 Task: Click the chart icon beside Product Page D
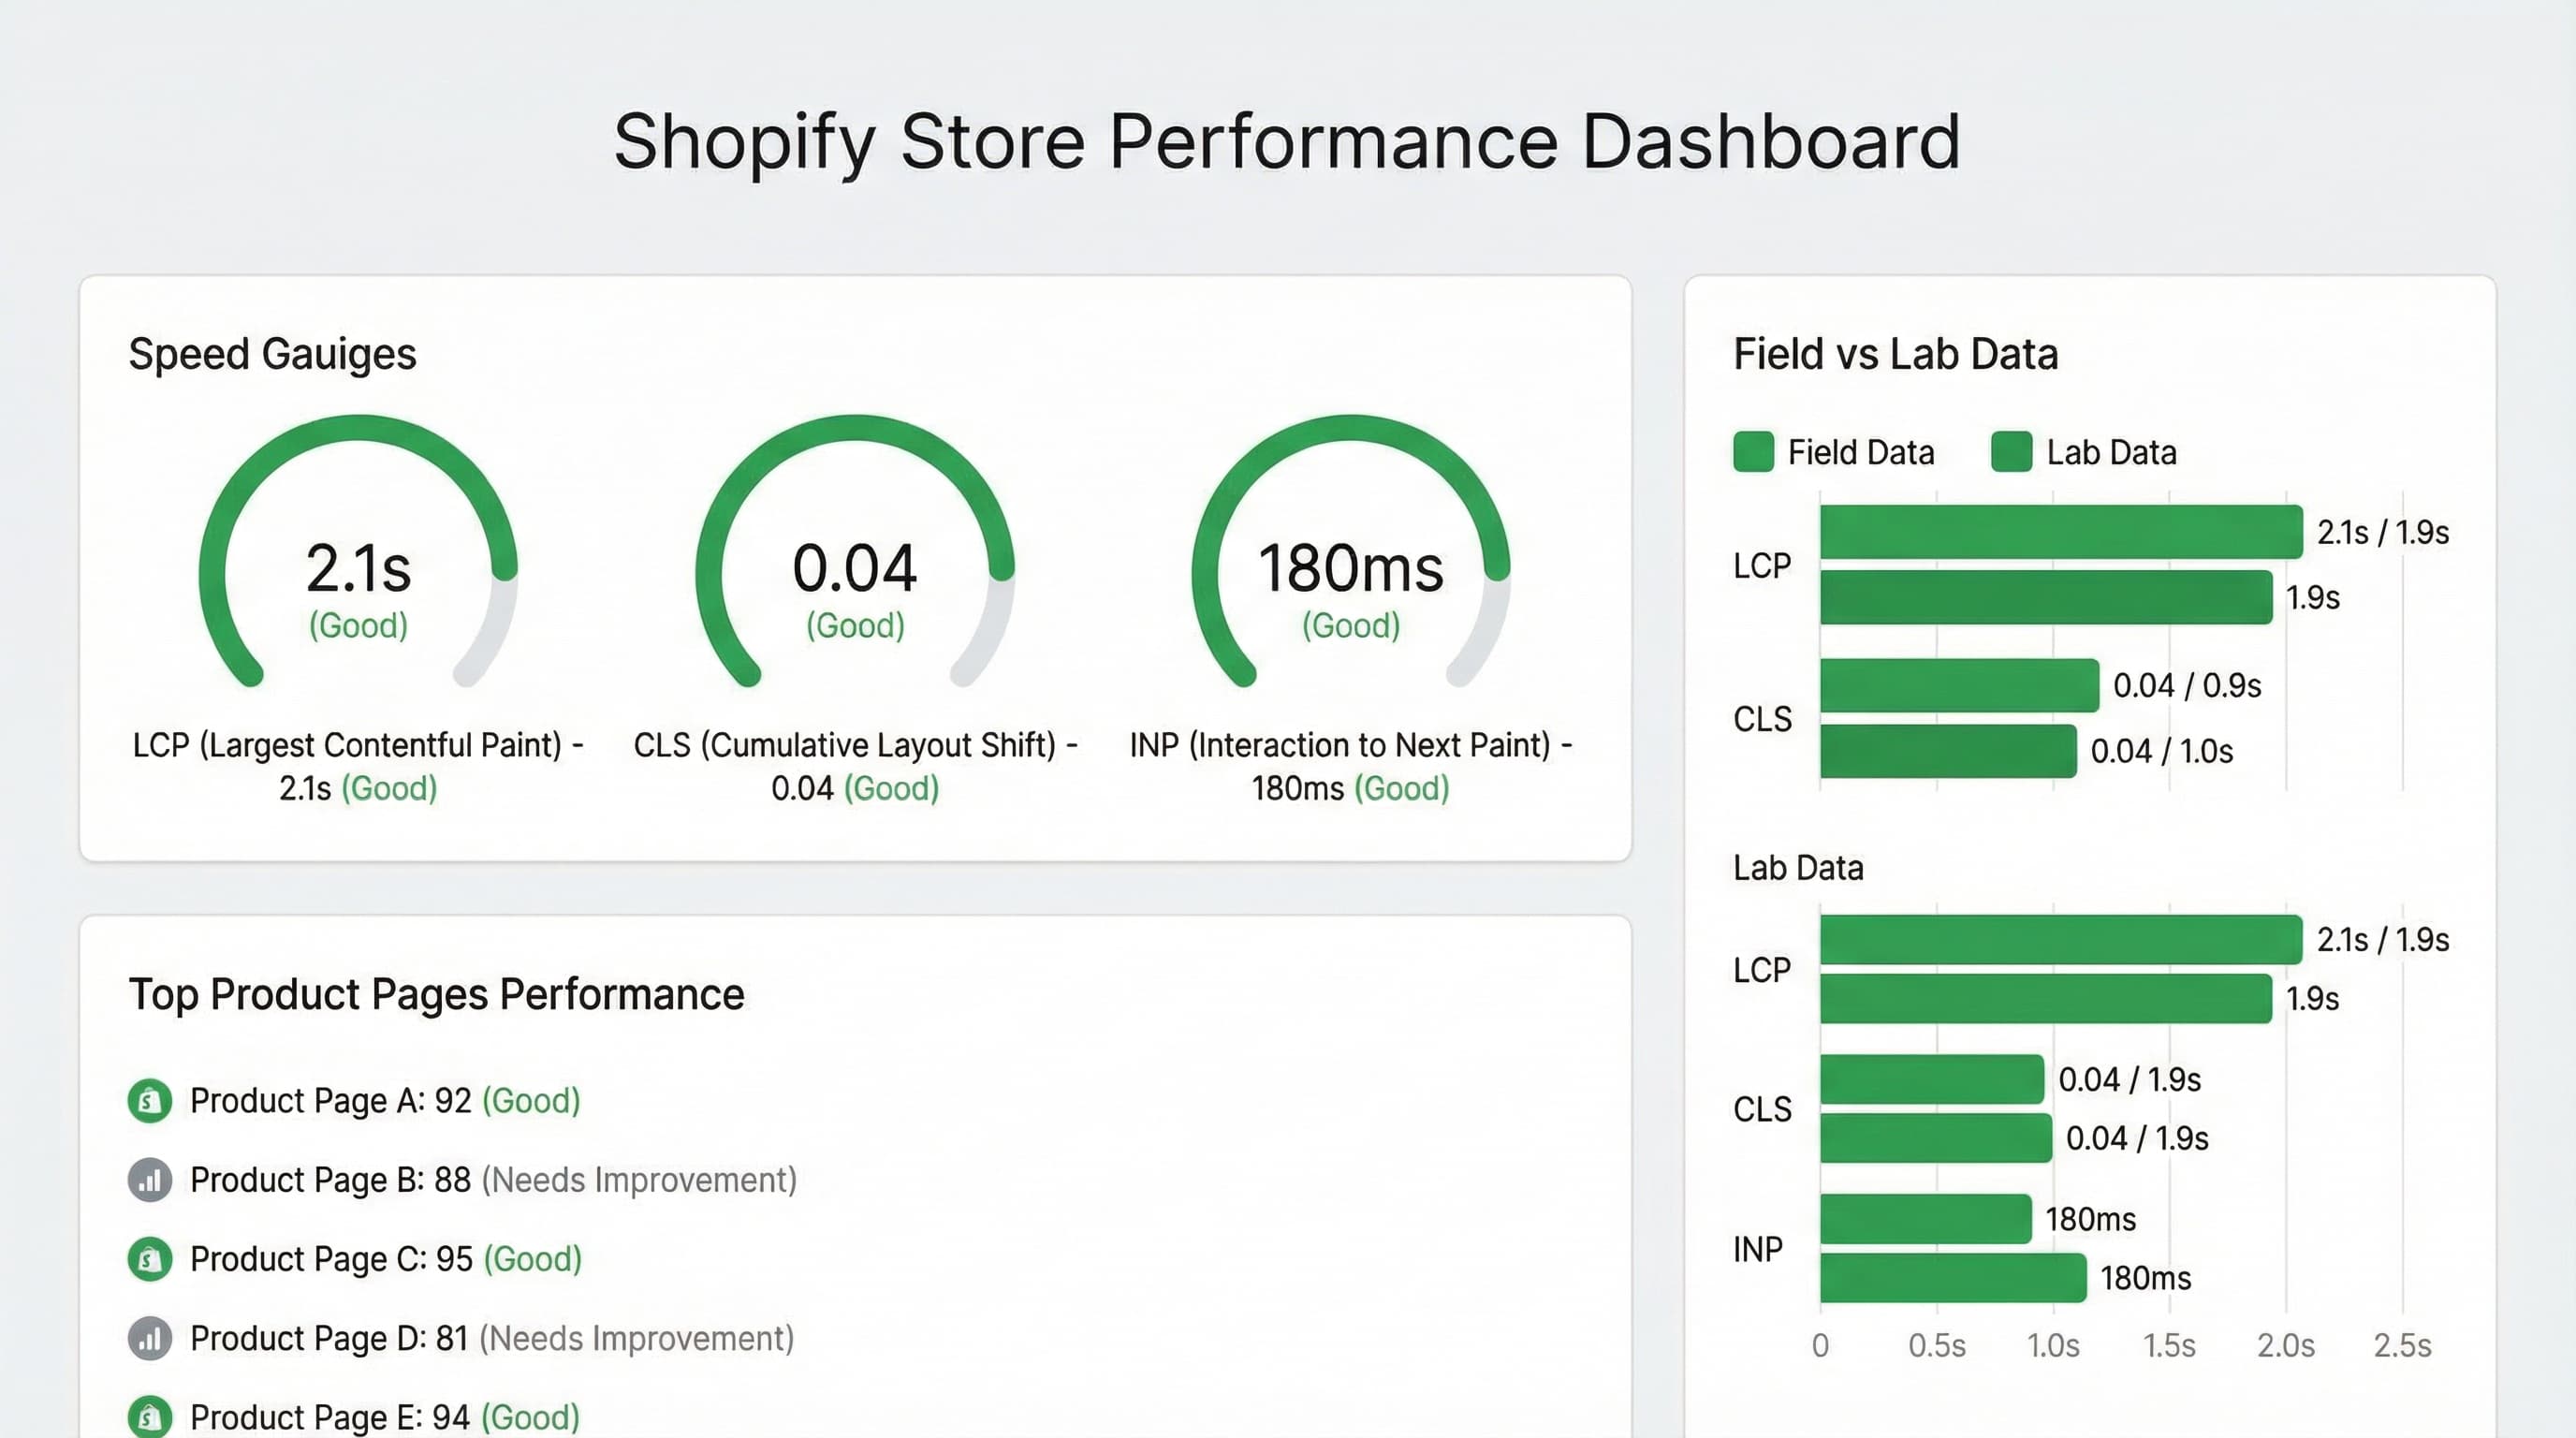click(150, 1338)
